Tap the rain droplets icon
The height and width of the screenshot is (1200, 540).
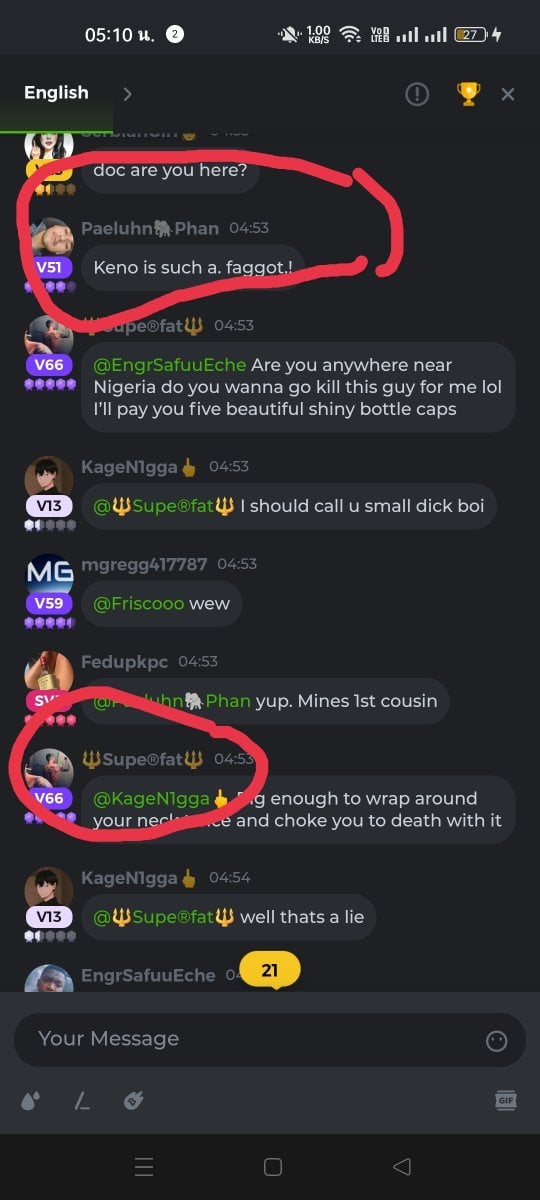pos(31,1101)
